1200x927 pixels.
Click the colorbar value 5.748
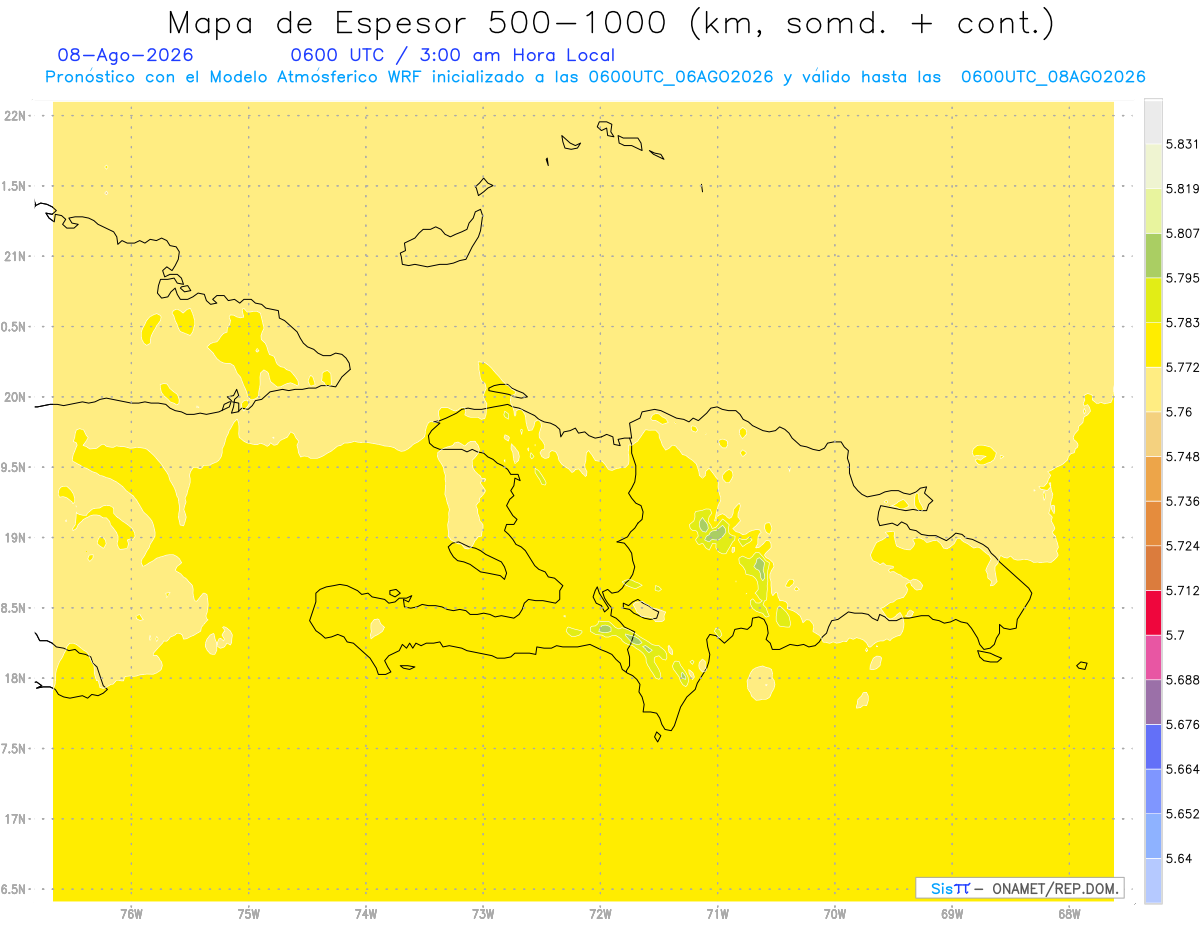pos(1183,456)
